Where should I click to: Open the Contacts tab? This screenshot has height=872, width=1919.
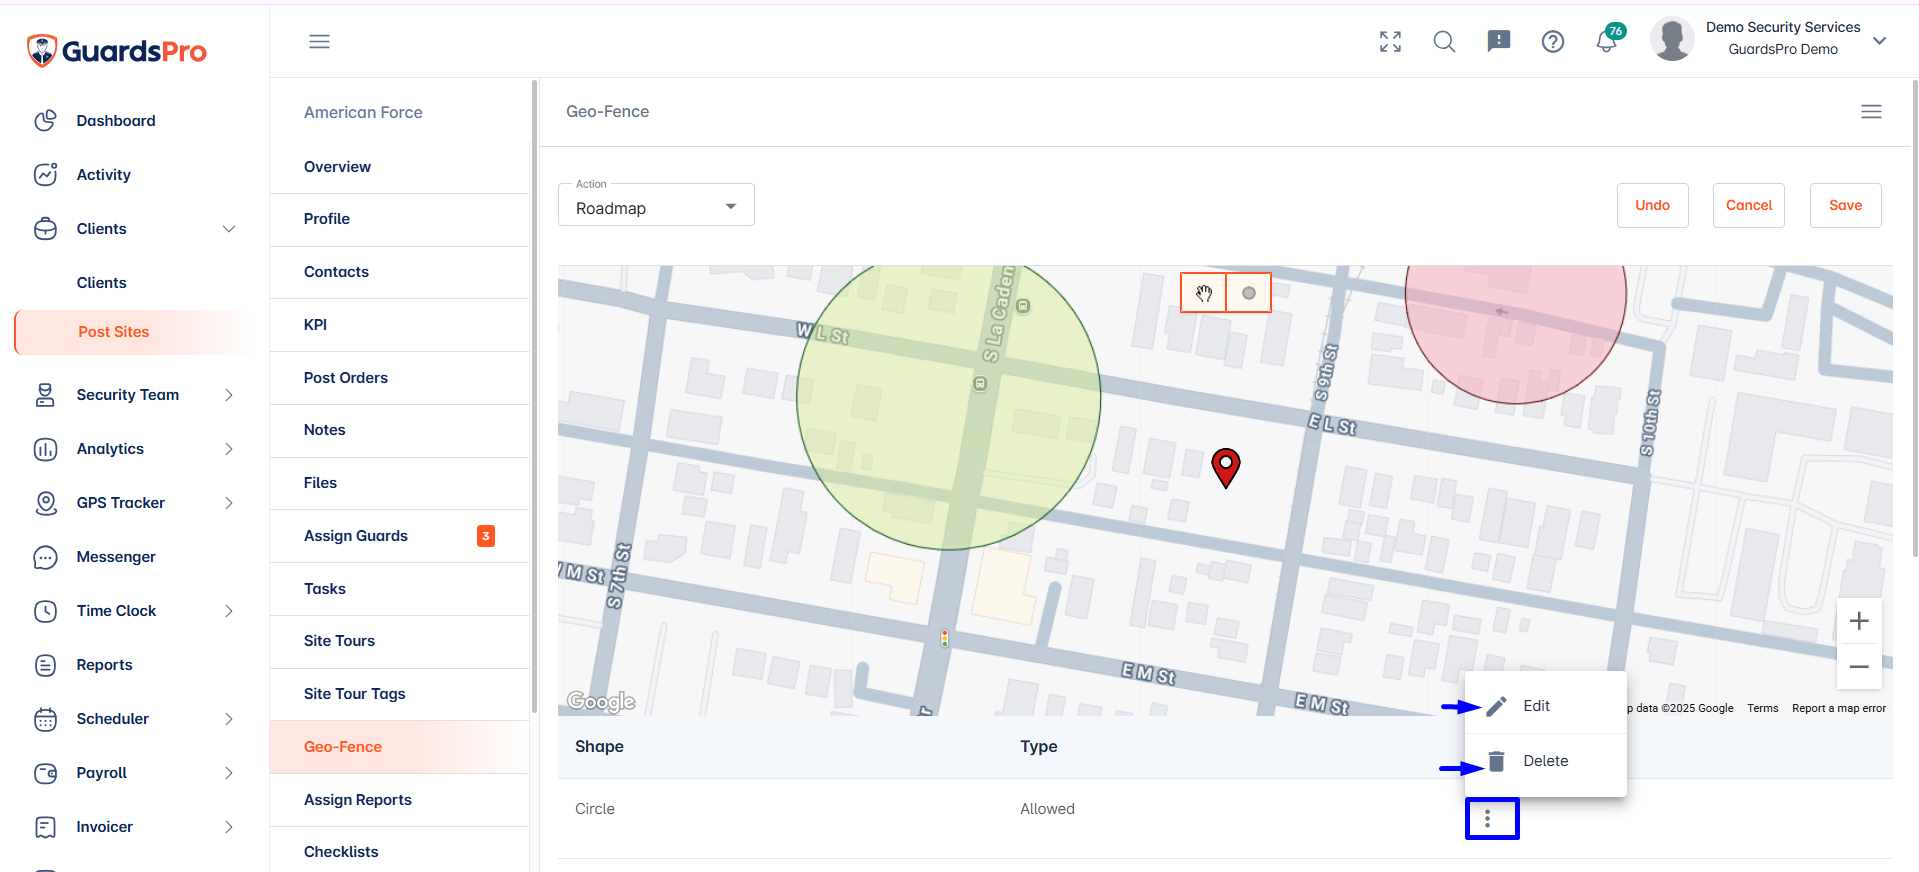399,272
